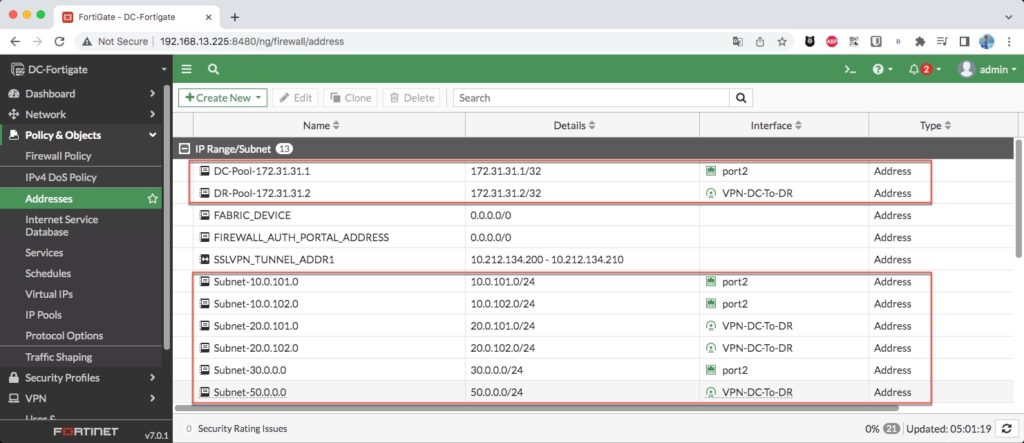Click the Not Secure warning icon
Image resolution: width=1024 pixels, height=443 pixels.
[86, 41]
